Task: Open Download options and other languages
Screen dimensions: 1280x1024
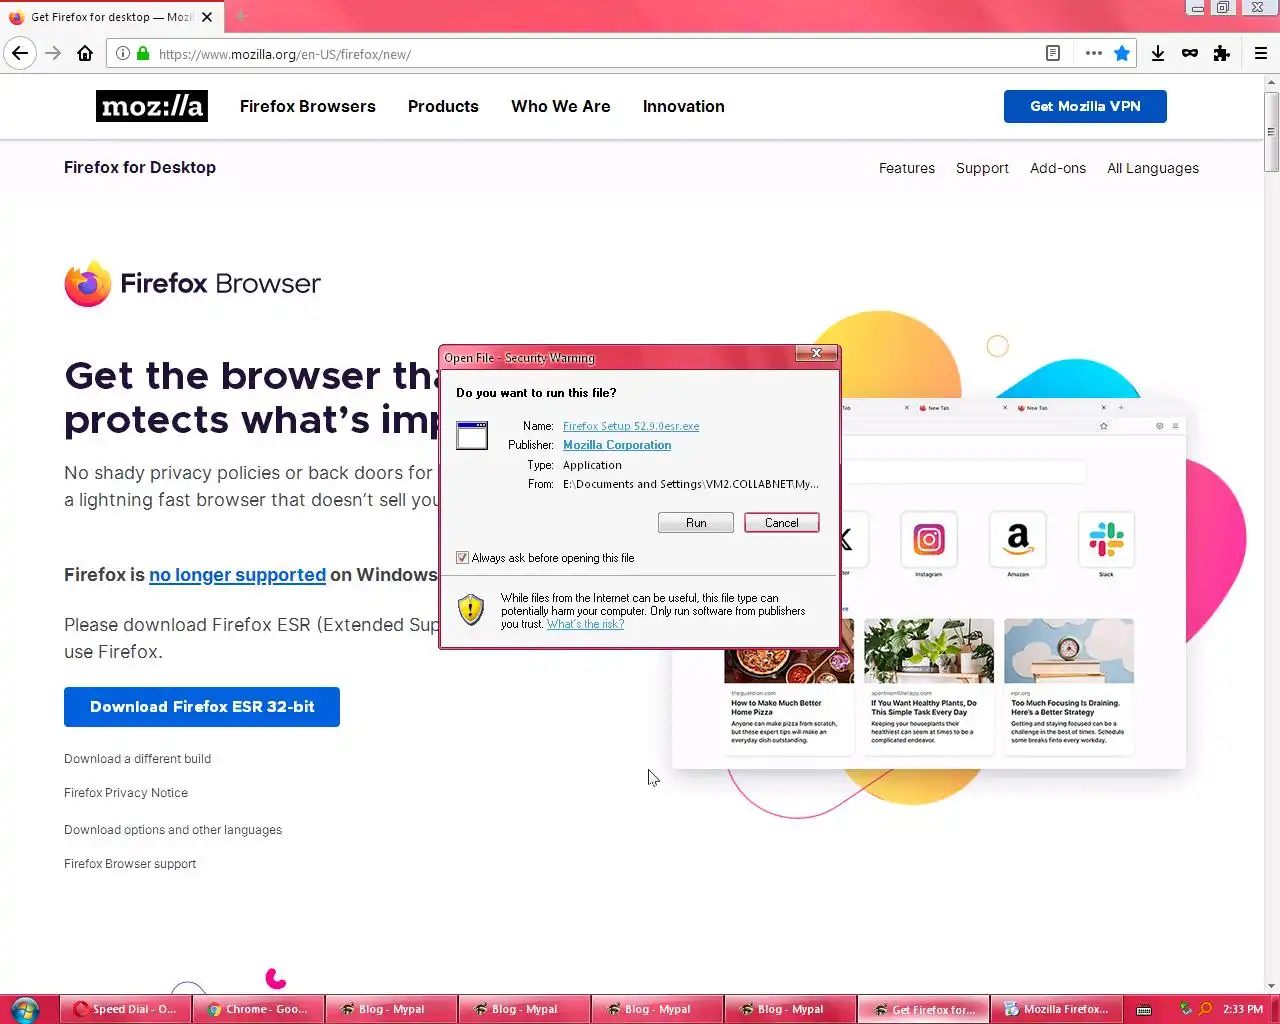Action: click(173, 830)
